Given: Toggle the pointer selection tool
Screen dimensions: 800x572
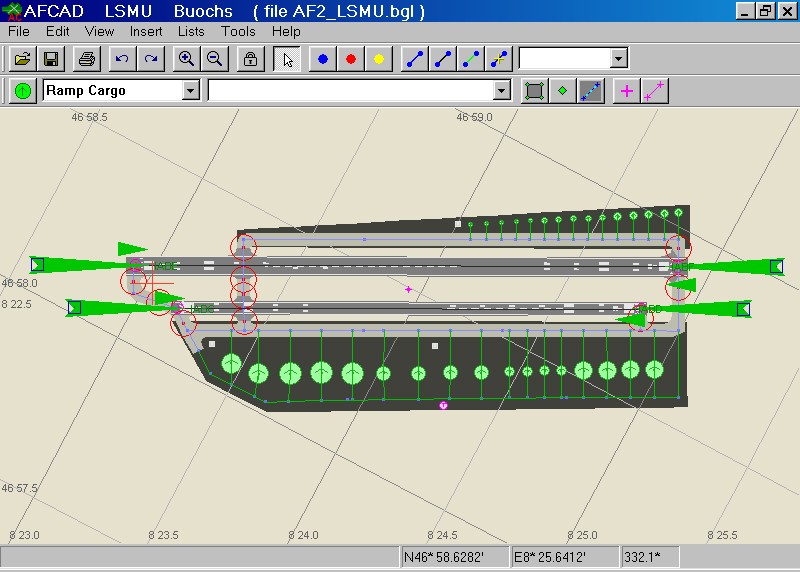Looking at the screenshot, I should [288, 59].
